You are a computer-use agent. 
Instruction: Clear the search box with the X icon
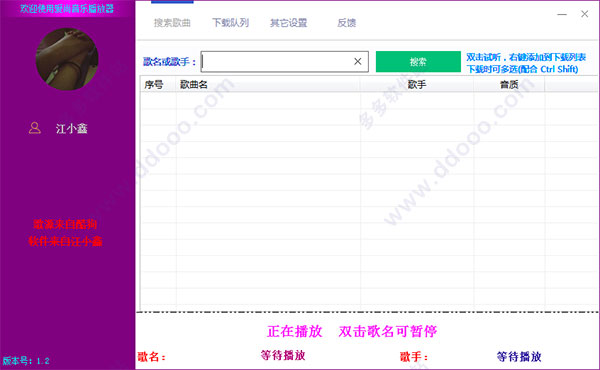point(357,62)
